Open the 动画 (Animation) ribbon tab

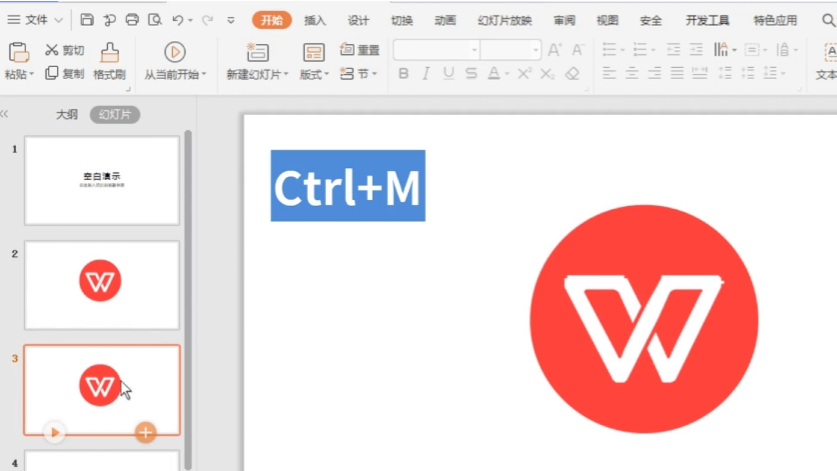pyautogui.click(x=445, y=20)
